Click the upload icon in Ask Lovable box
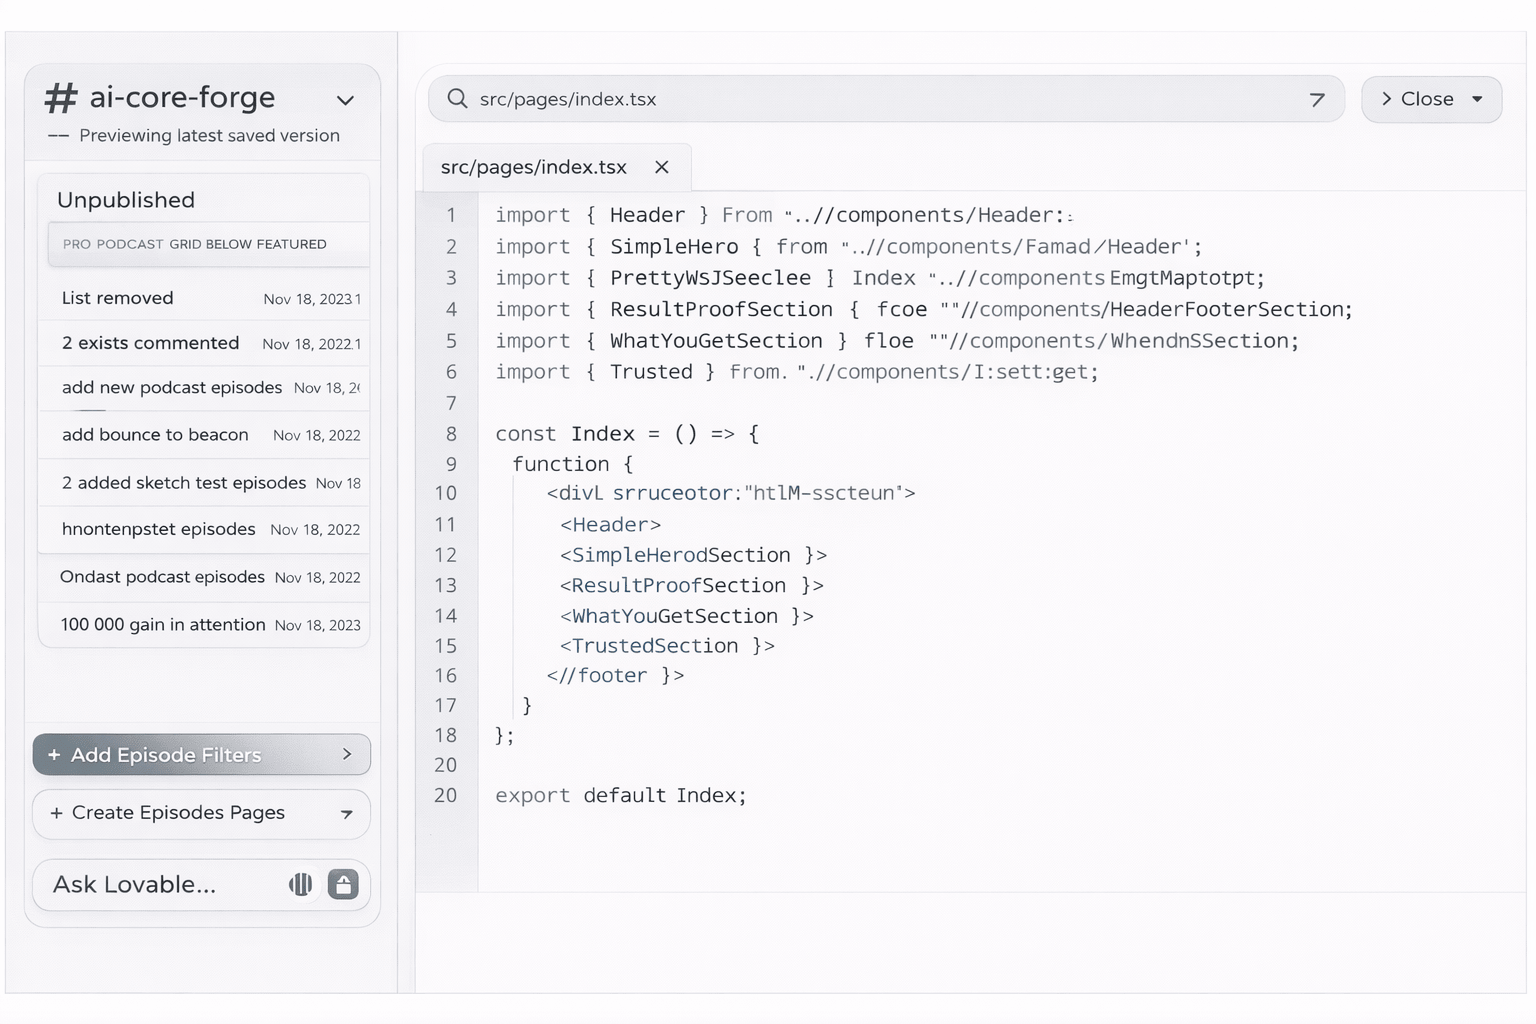The image size is (1536, 1024). pos(343,884)
